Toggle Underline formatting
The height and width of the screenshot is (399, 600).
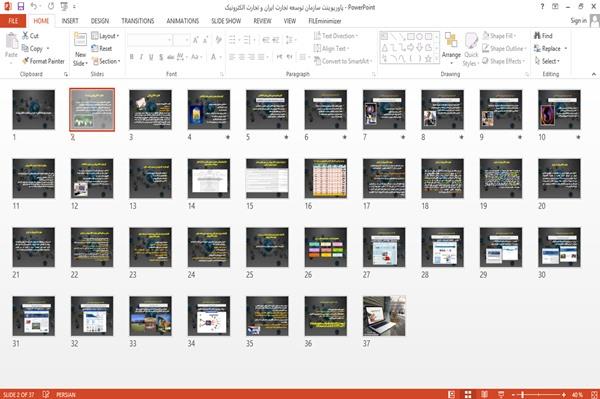tap(151, 57)
